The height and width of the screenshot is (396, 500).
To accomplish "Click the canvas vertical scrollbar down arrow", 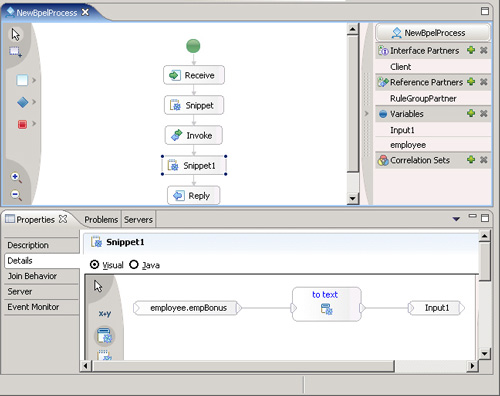I will 352,199.
